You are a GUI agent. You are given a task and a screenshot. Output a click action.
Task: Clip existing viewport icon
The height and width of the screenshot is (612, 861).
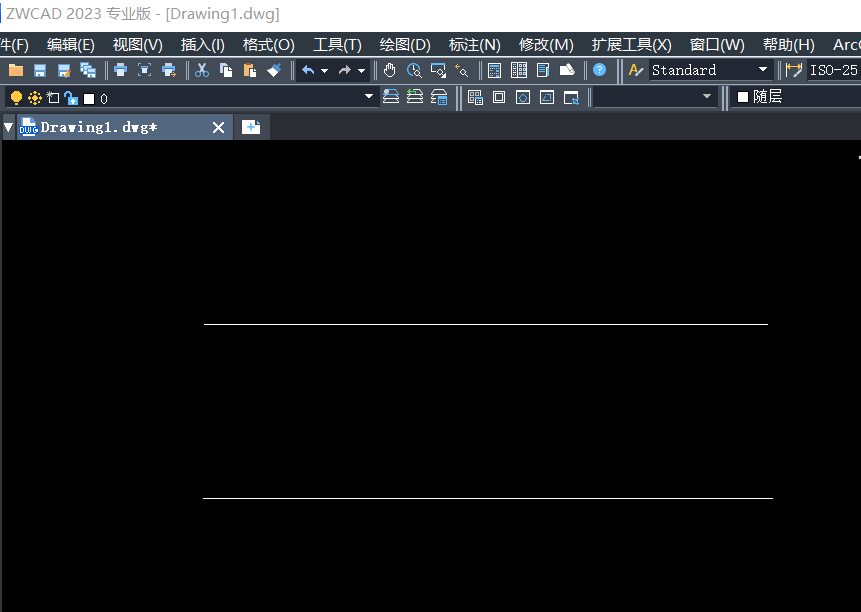[571, 98]
